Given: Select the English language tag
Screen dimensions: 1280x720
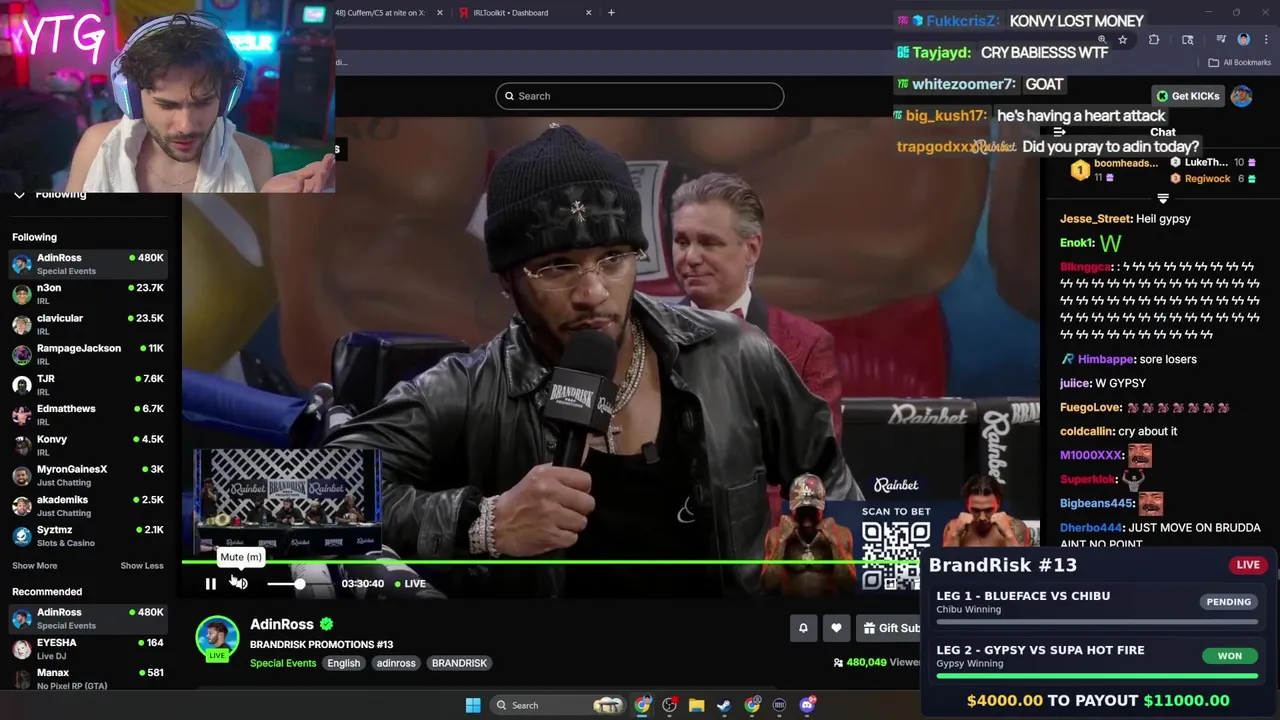Looking at the screenshot, I should click(x=343, y=663).
